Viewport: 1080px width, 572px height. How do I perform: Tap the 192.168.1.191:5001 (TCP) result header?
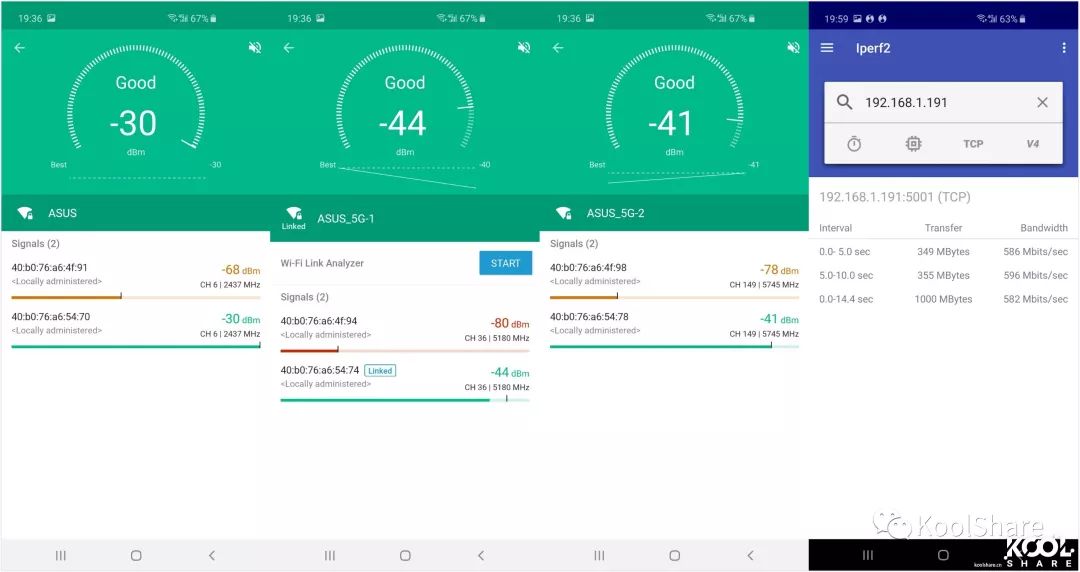[x=895, y=197]
